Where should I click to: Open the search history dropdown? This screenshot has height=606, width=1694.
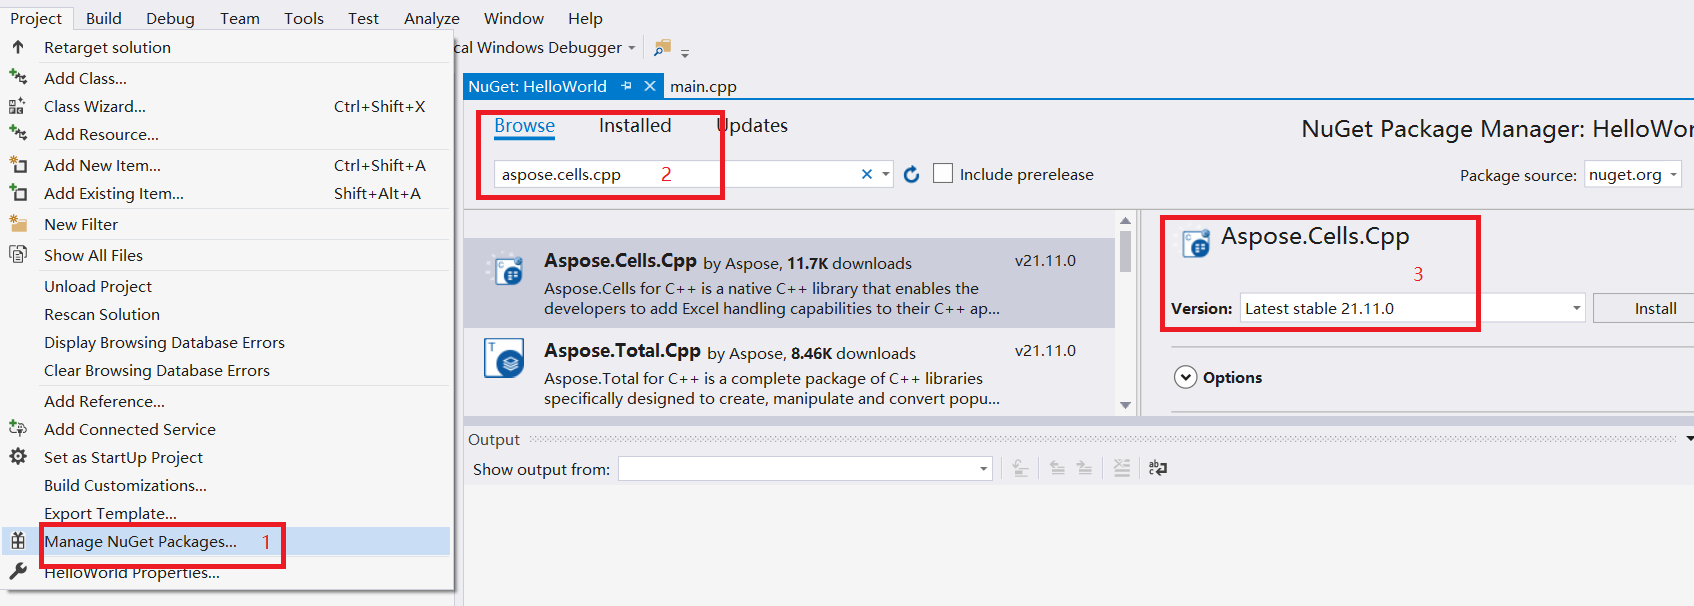click(885, 174)
